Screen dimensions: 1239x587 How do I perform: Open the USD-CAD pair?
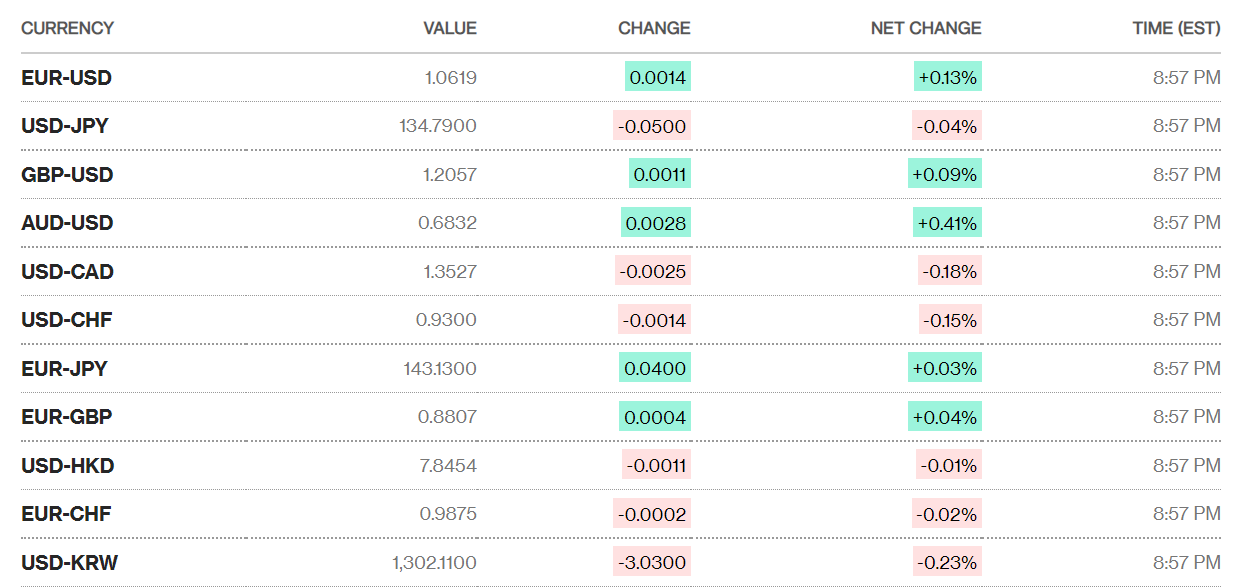(67, 272)
